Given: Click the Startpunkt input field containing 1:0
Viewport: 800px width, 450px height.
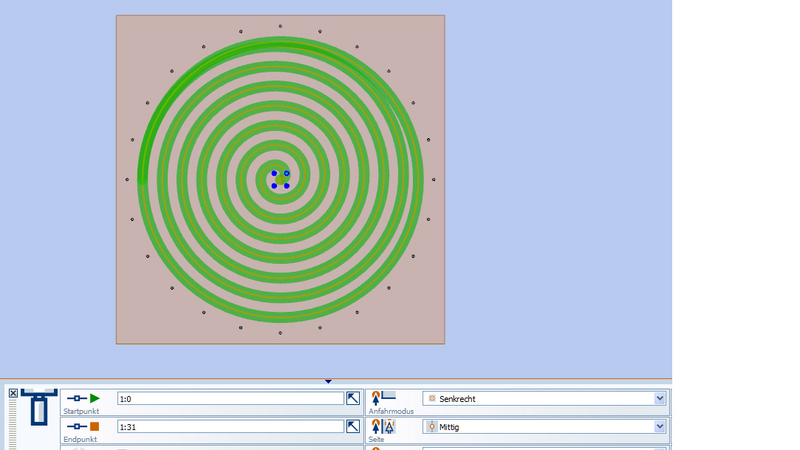Looking at the screenshot, I should pyautogui.click(x=230, y=398).
